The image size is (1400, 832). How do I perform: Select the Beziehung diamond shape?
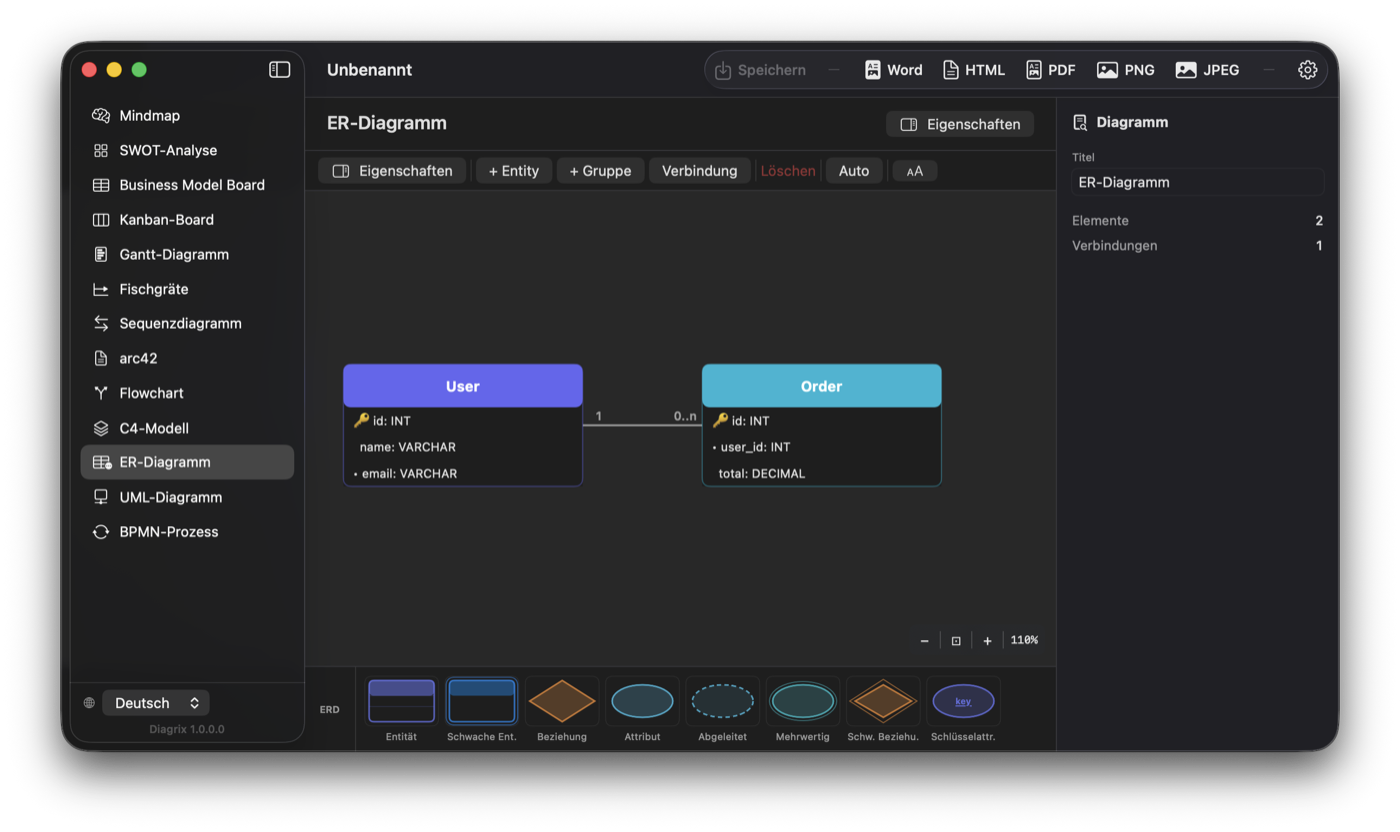562,701
